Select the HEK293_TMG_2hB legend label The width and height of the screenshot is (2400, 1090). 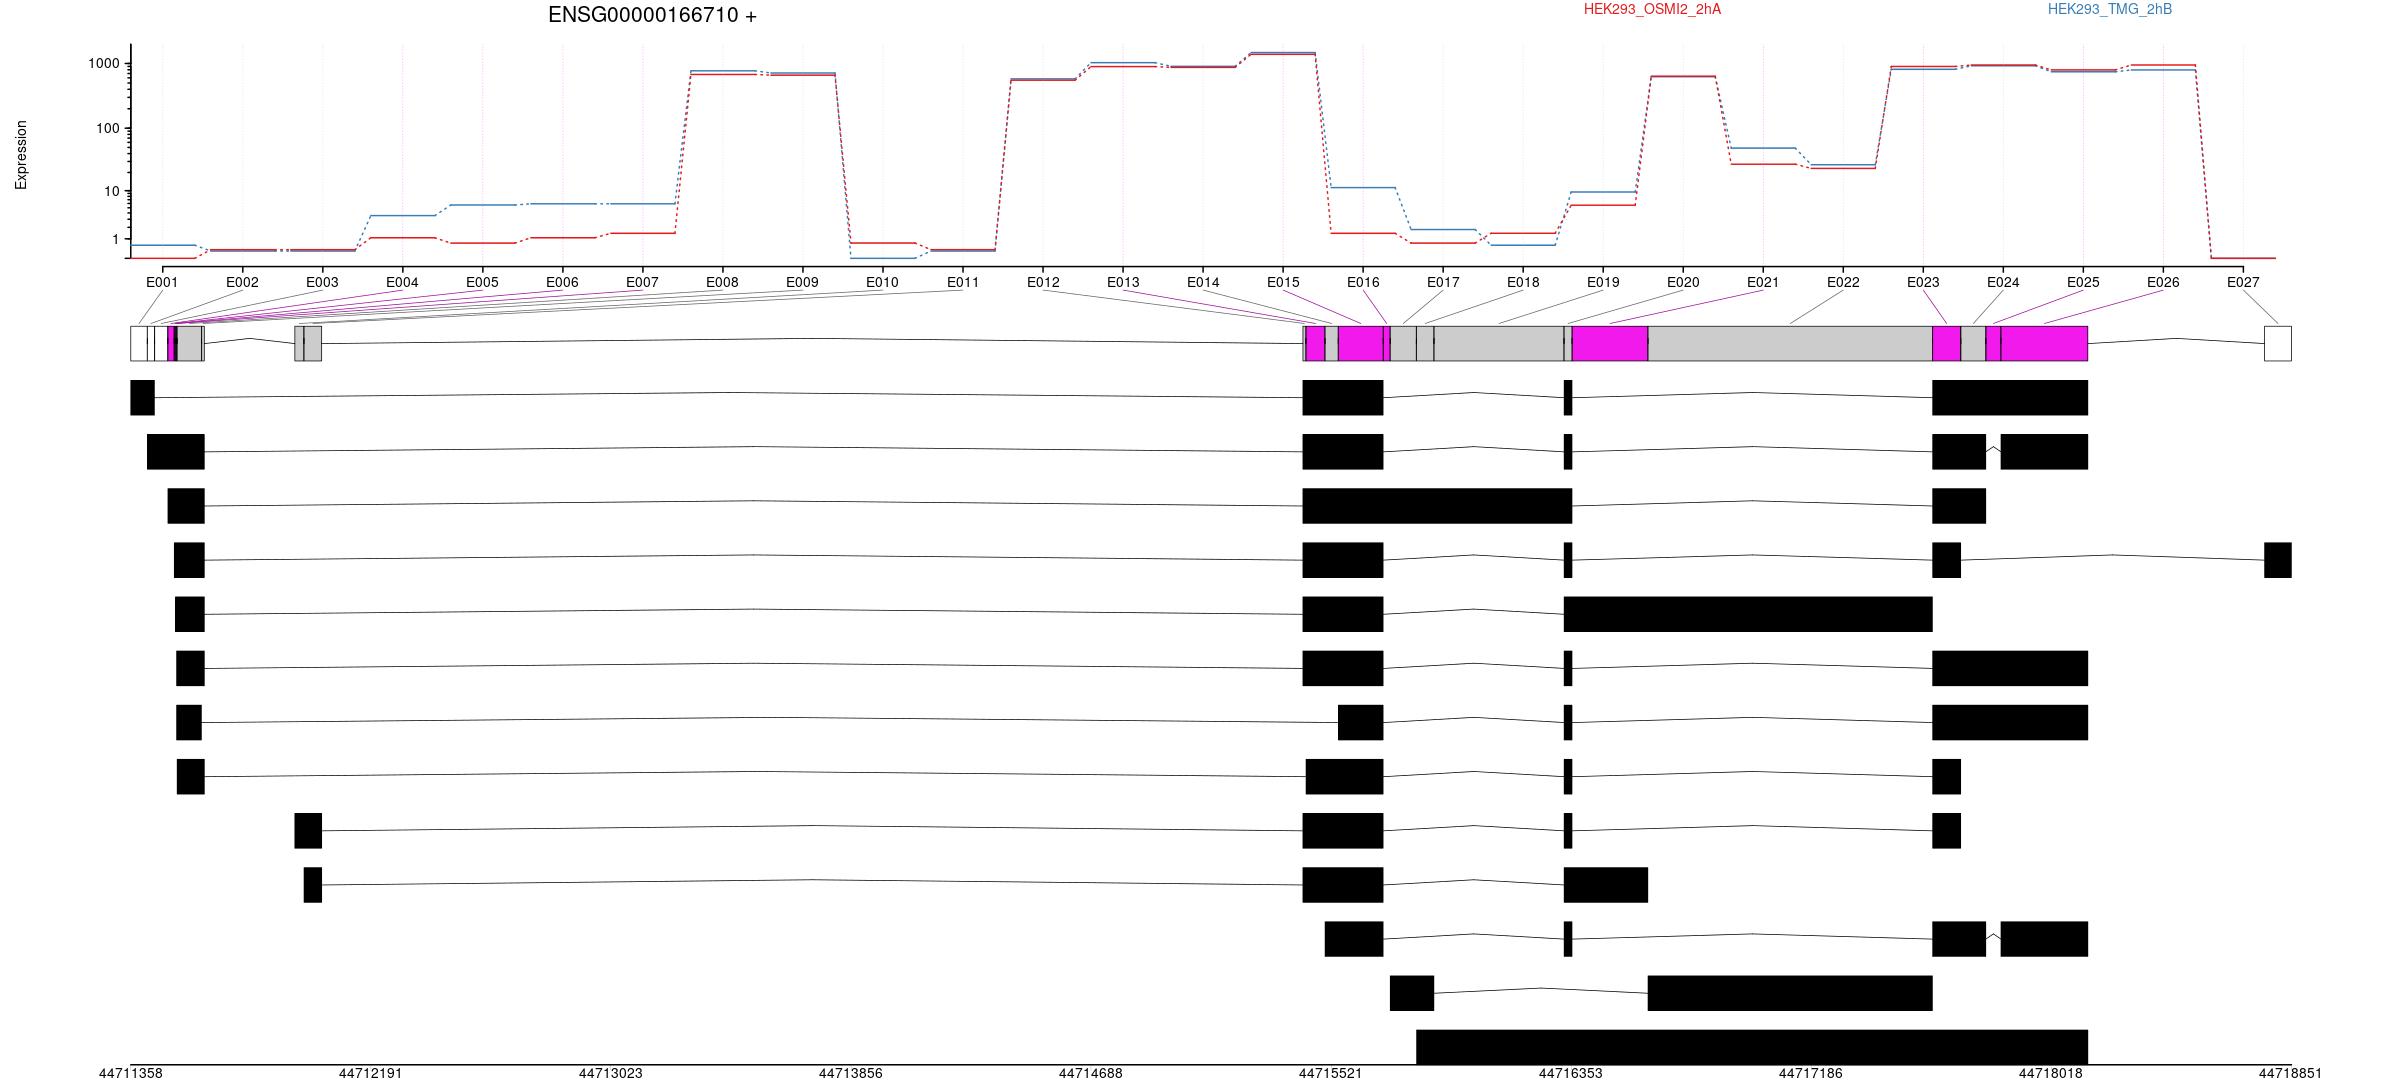[2110, 9]
